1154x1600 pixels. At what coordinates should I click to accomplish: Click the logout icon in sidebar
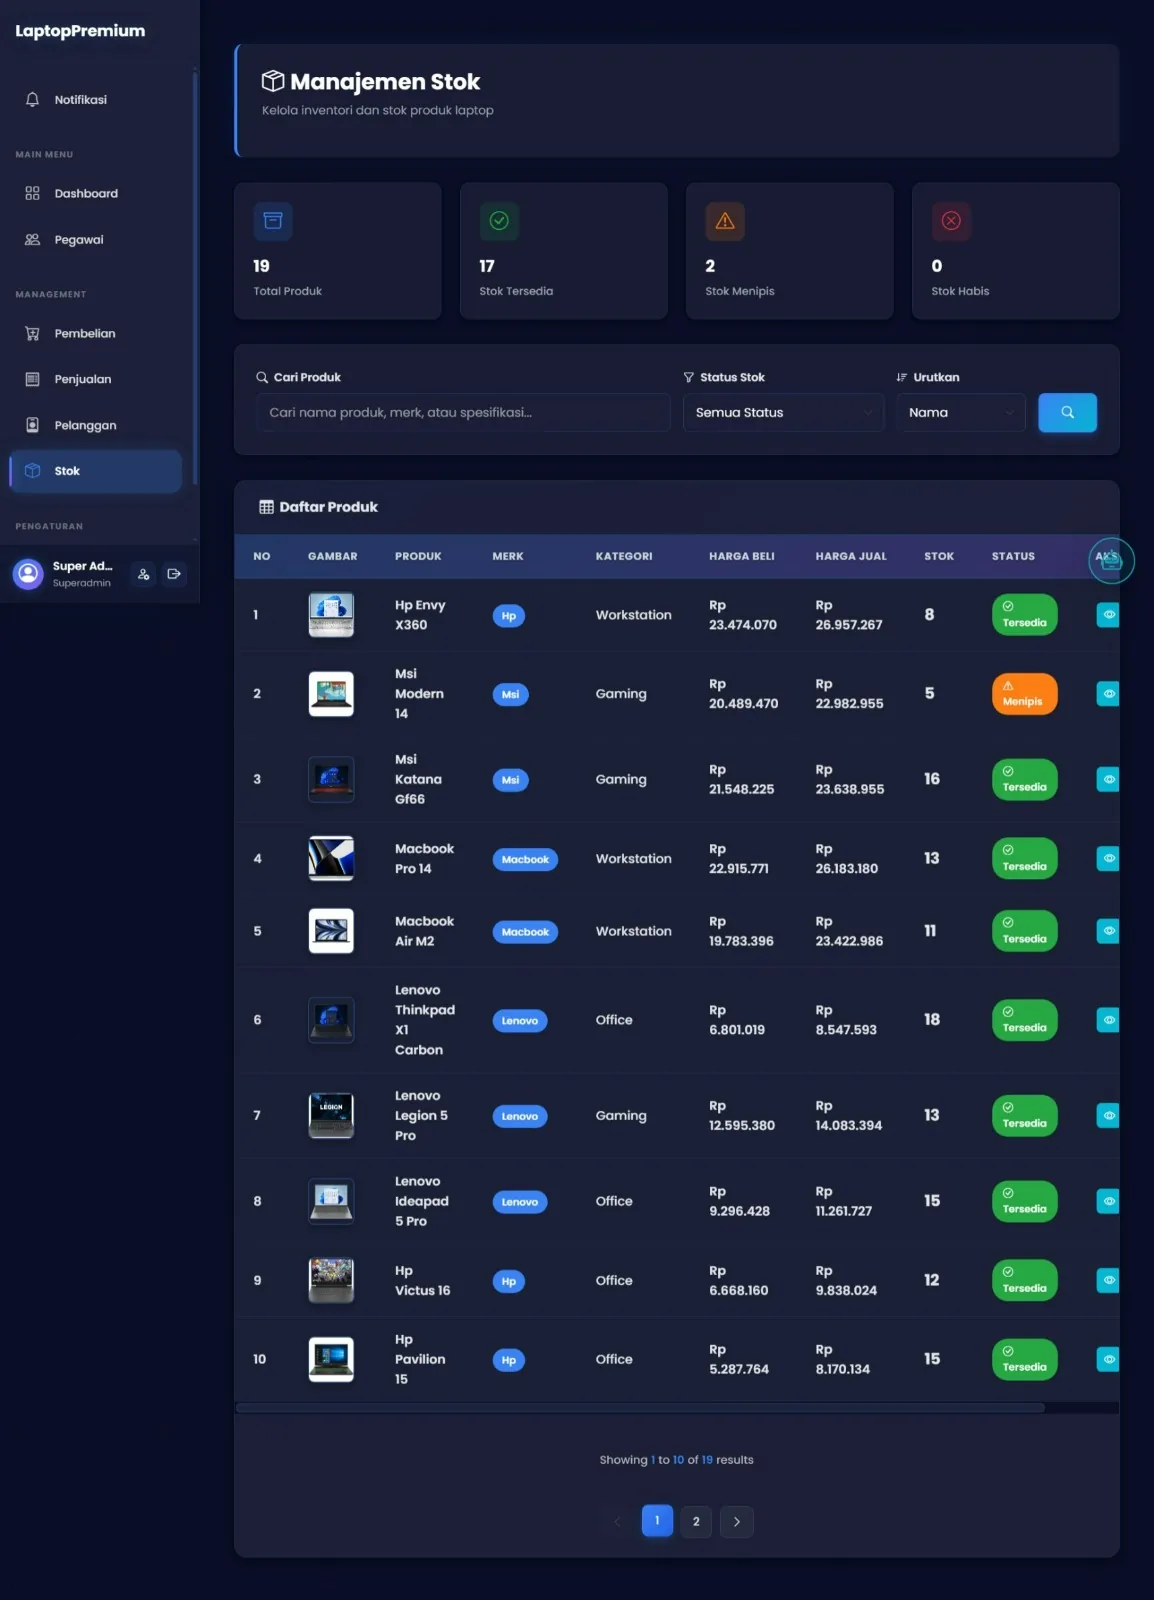[x=174, y=574]
